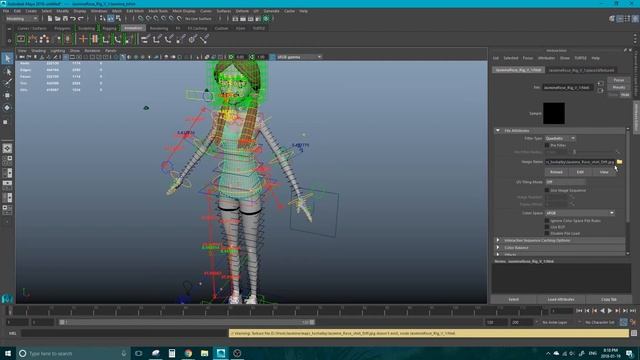This screenshot has width=640, height=360.
Task: Open the Color Space sRGB dropdown
Action: pyautogui.click(x=580, y=213)
